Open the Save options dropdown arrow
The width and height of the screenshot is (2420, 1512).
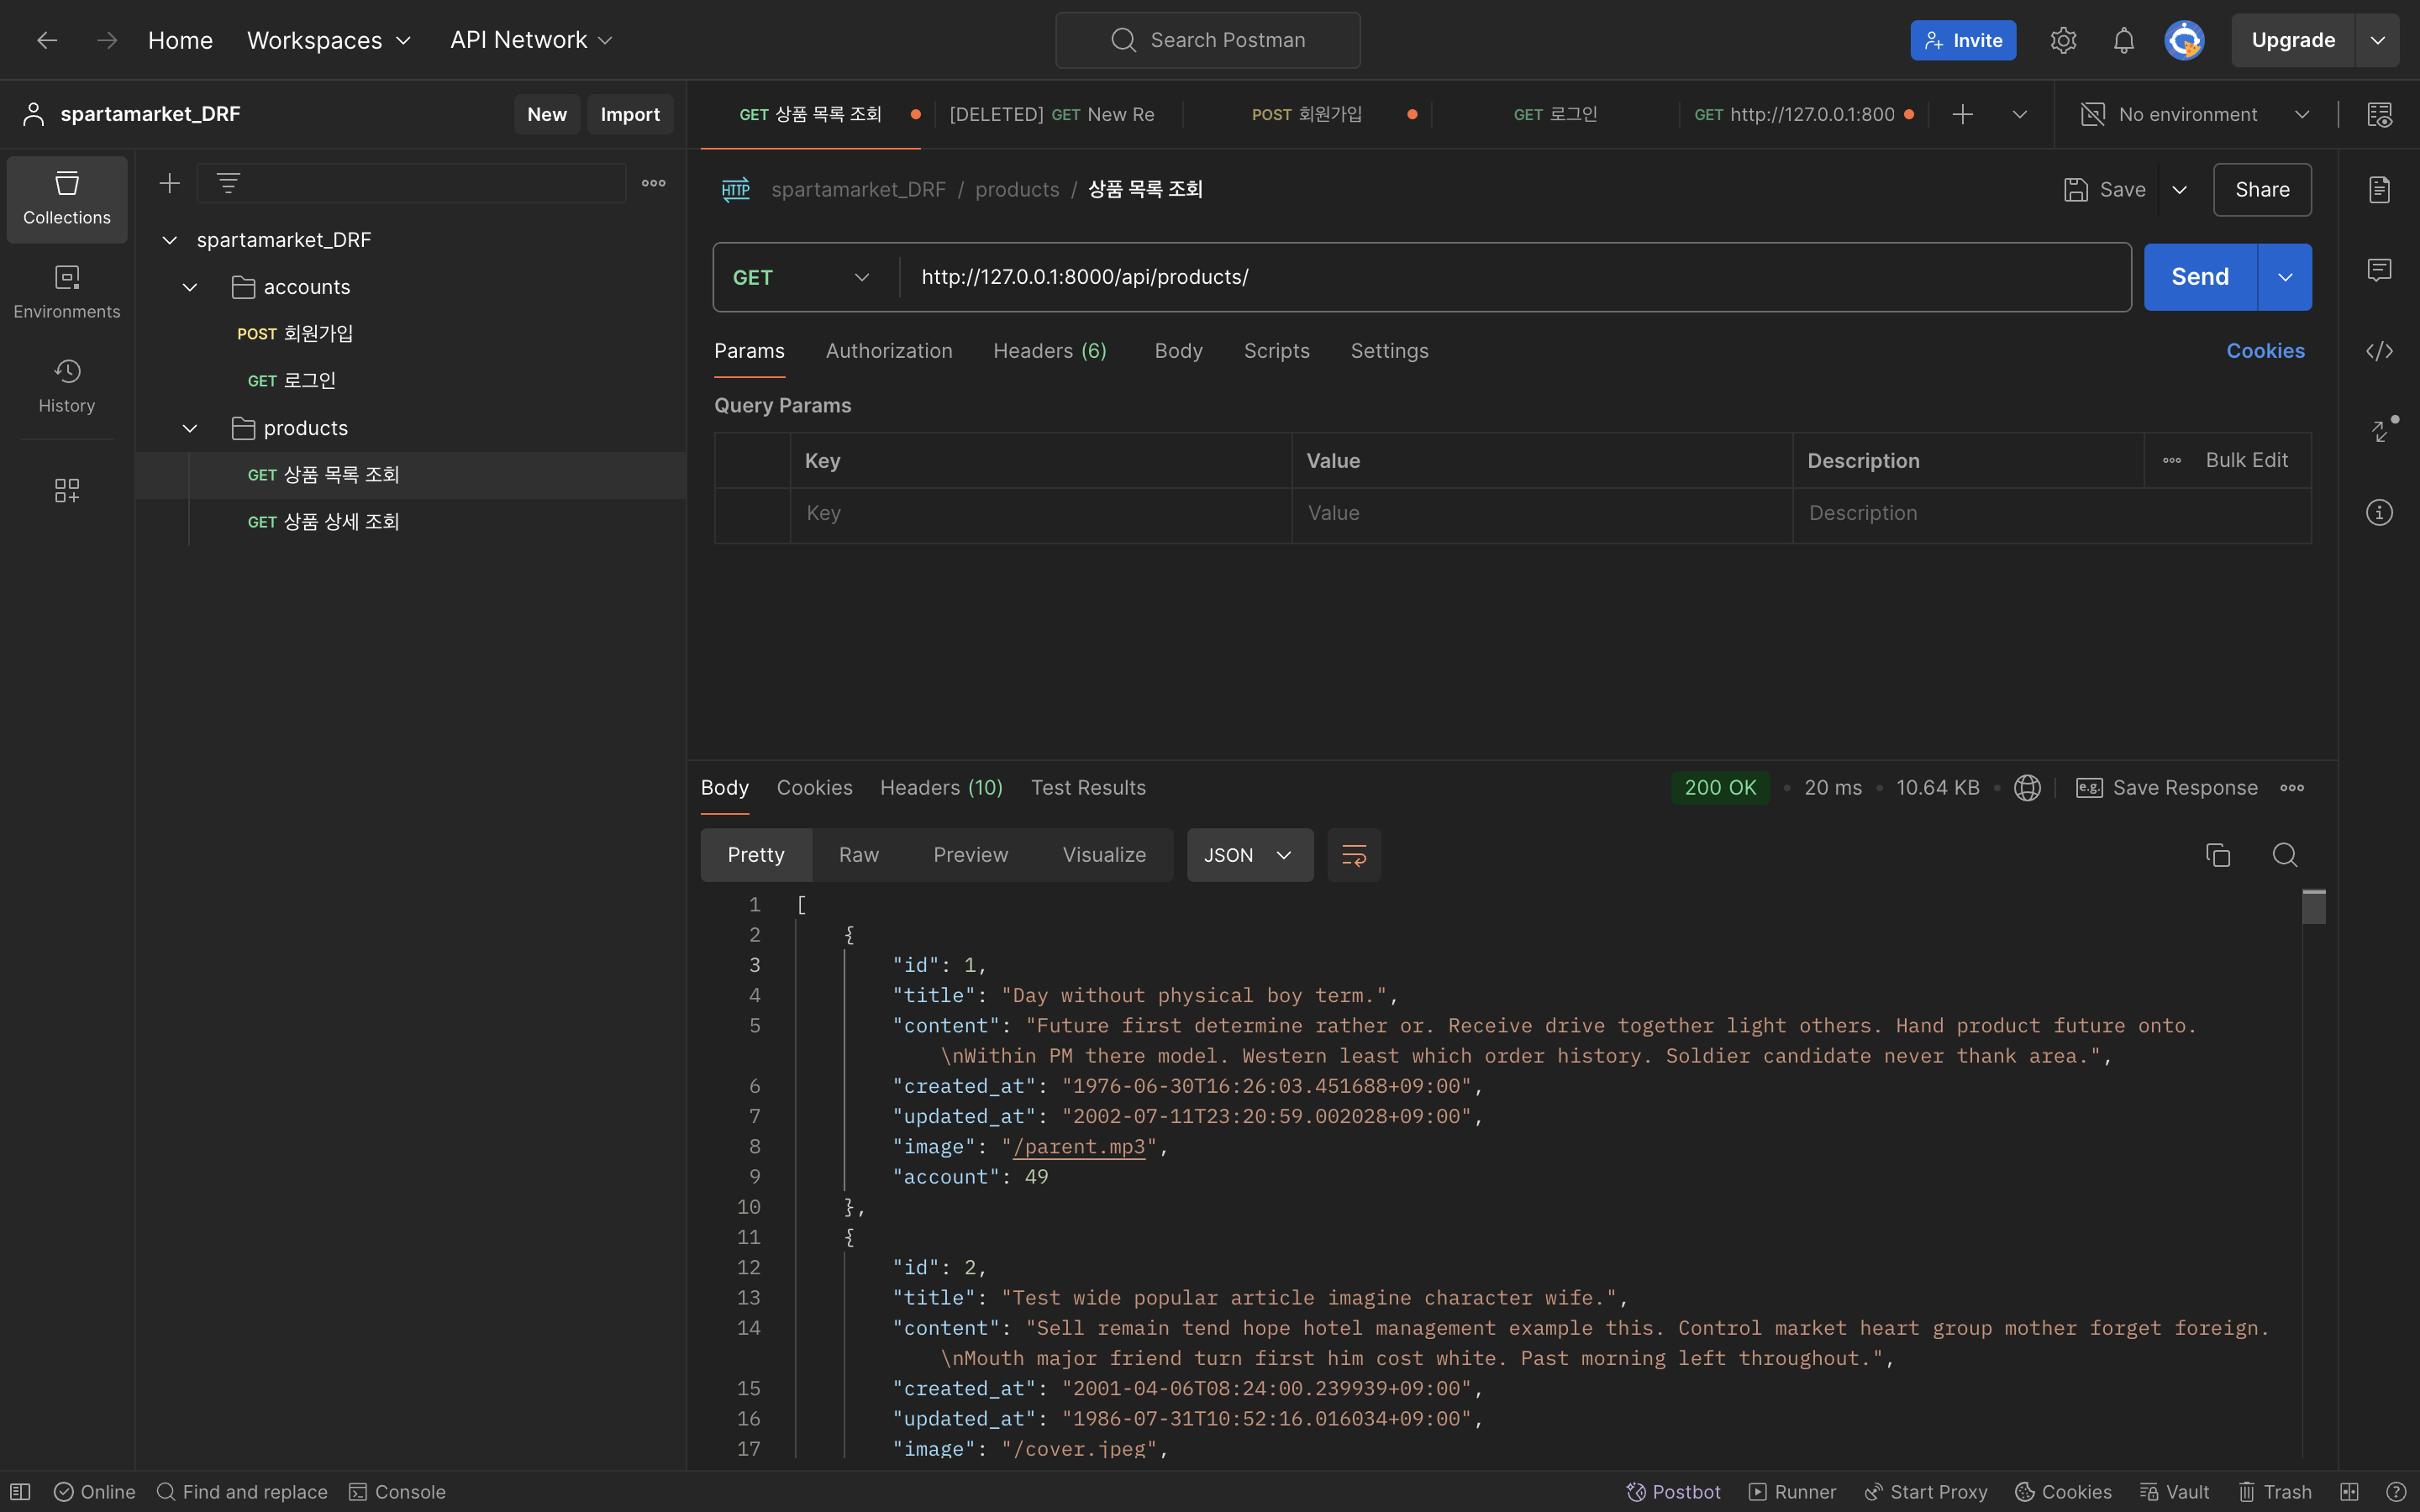(2180, 189)
